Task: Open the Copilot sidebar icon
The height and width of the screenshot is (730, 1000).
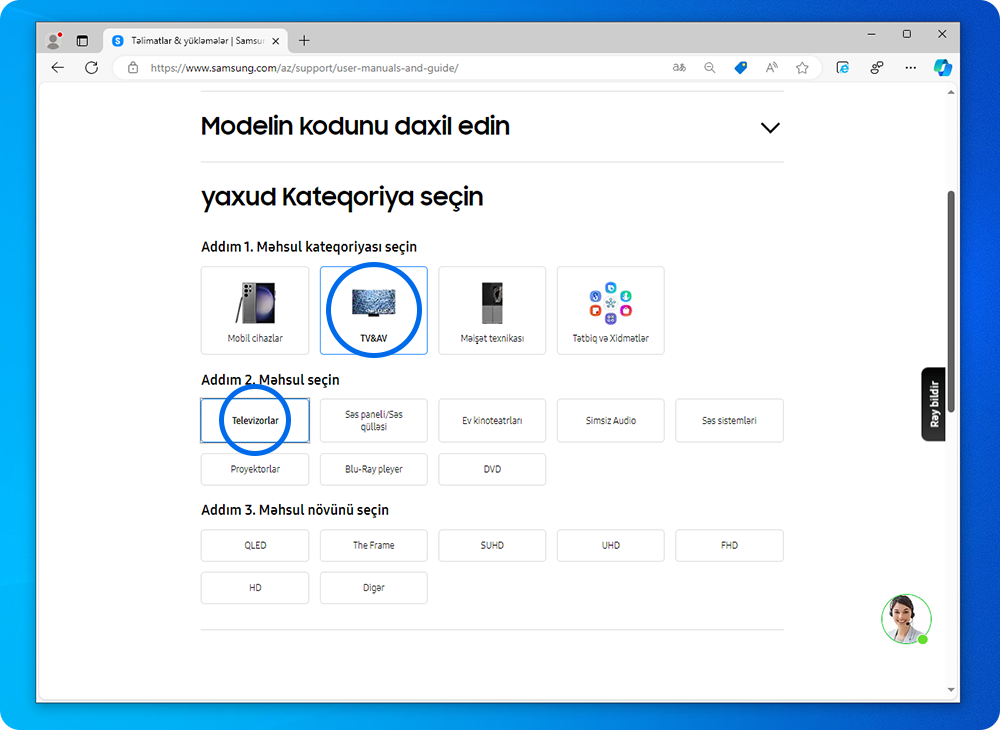Action: pyautogui.click(x=942, y=68)
